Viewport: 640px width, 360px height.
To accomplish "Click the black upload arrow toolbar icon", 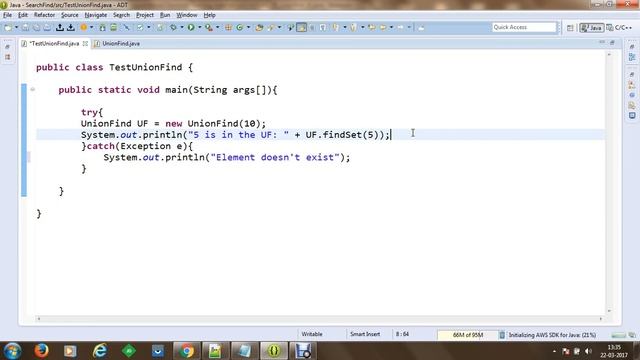I will [60, 27].
